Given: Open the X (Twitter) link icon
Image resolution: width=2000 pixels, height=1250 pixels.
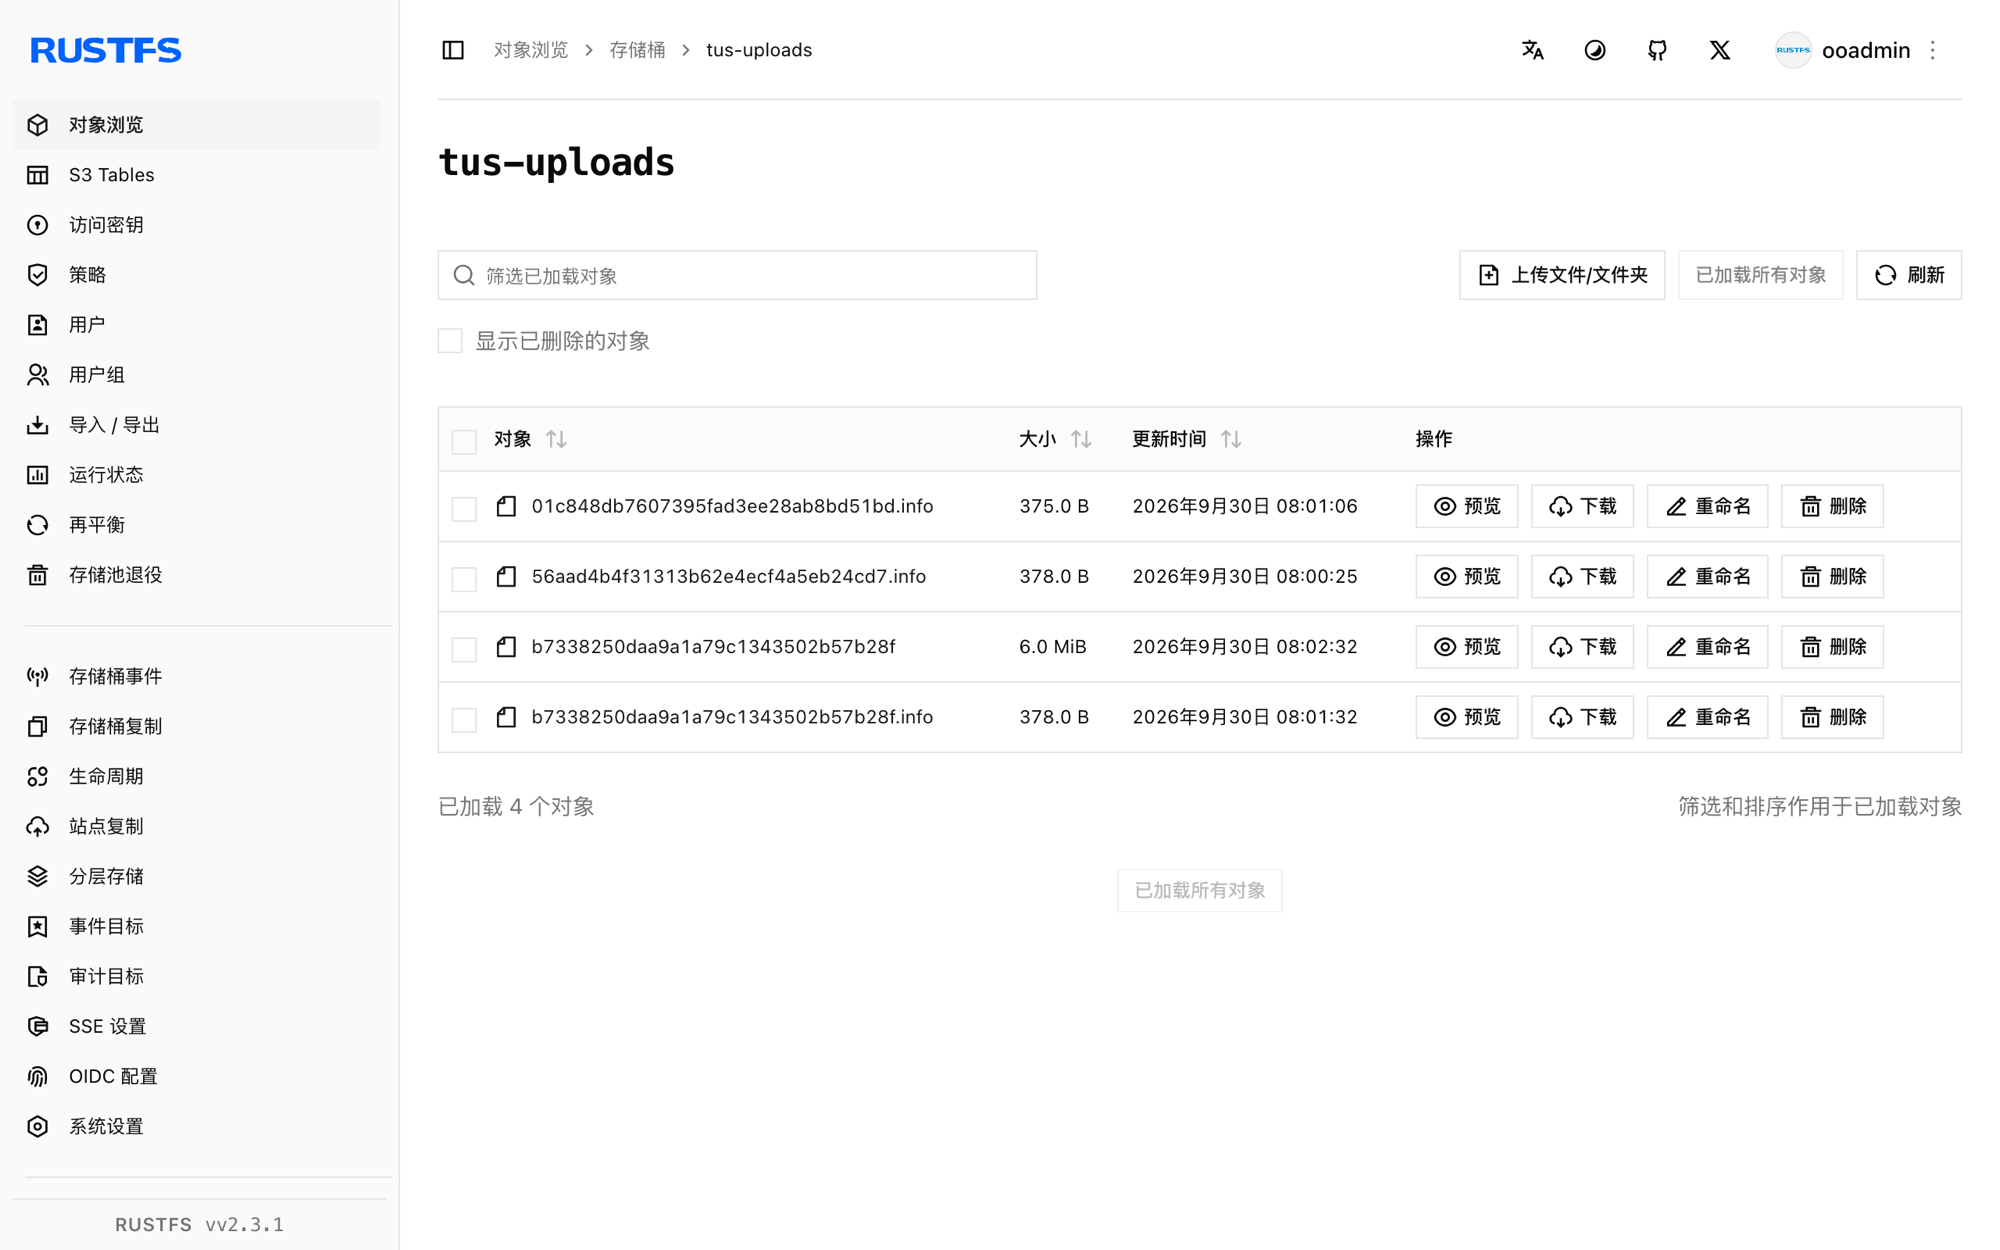Looking at the screenshot, I should pos(1719,50).
